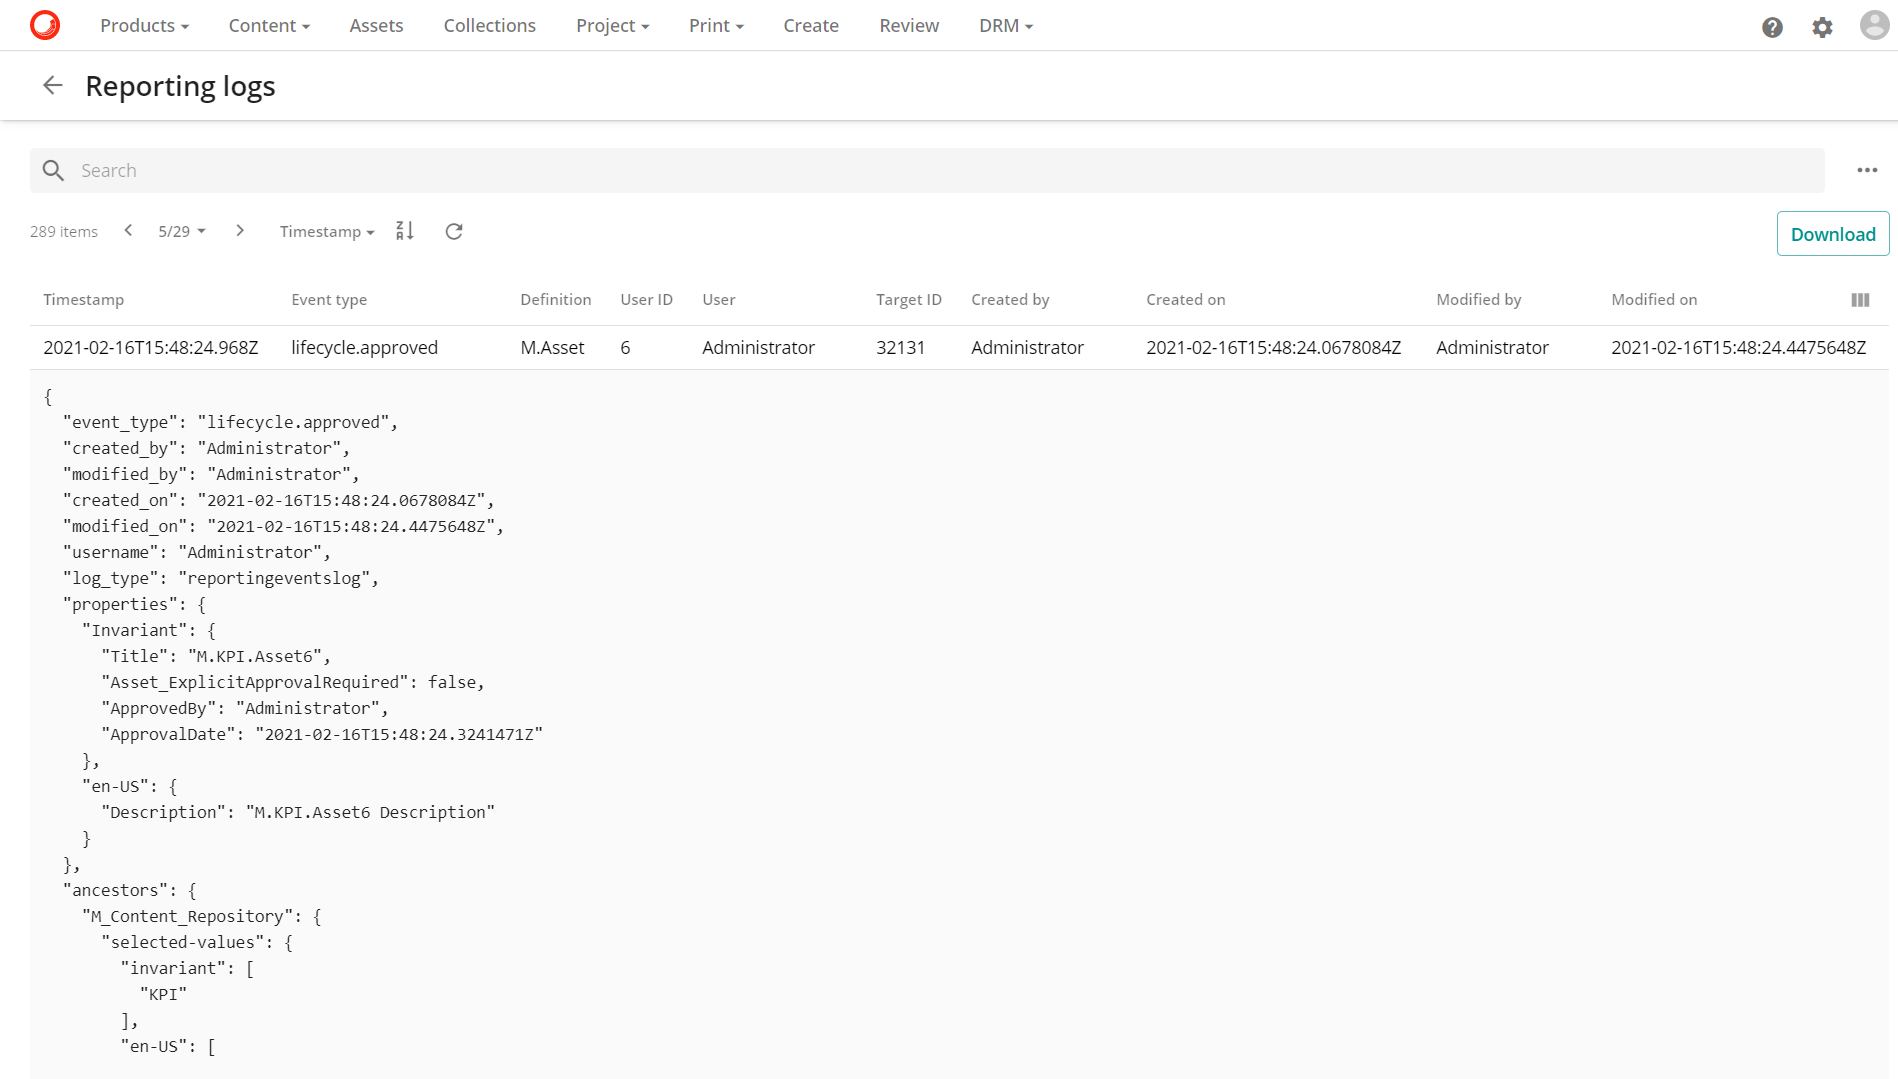Expand the Products menu
This screenshot has width=1898, height=1079.
144,26
